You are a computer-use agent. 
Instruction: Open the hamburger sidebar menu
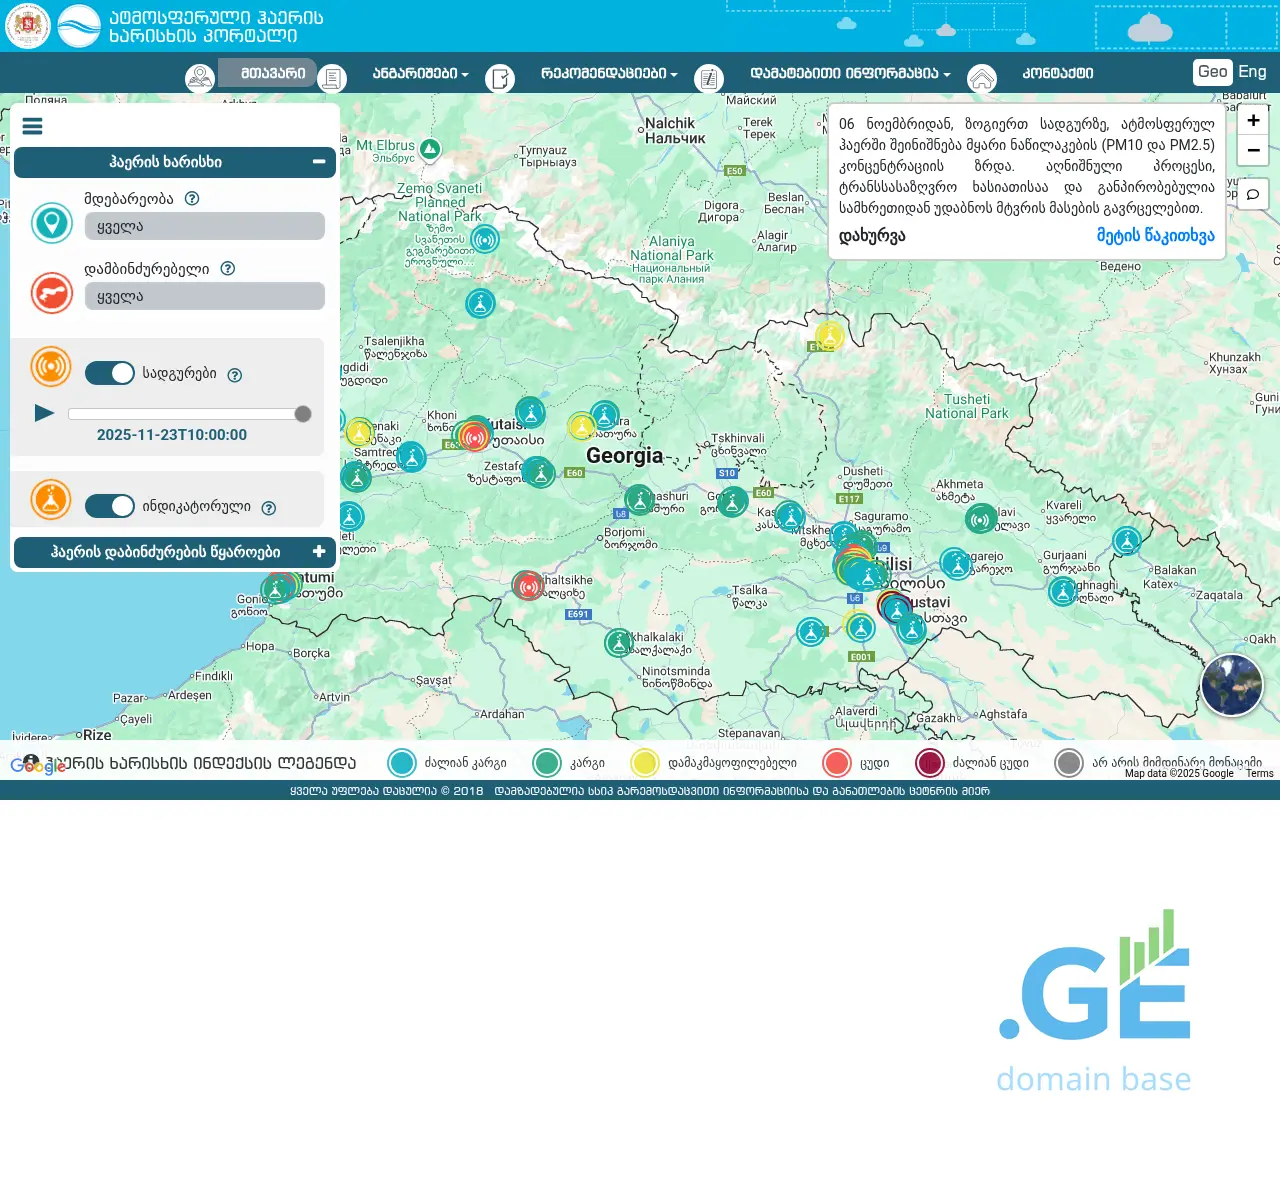tap(32, 126)
